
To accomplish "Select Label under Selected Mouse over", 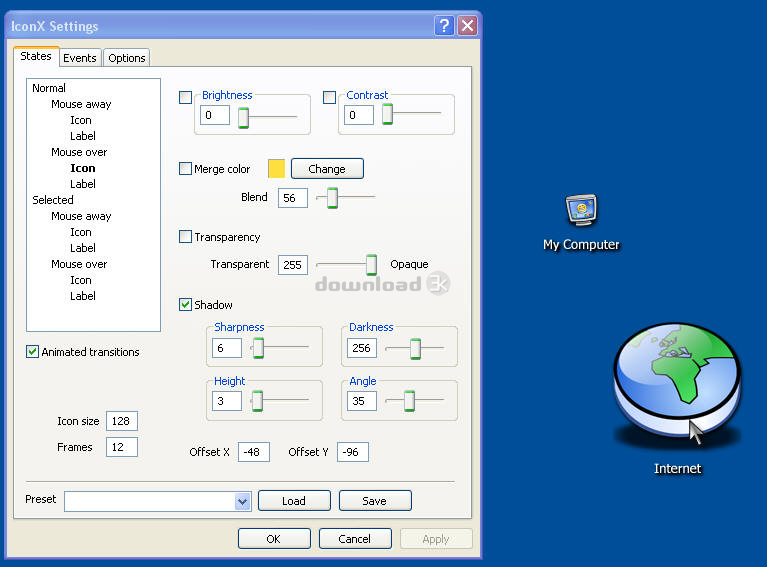I will 83,296.
